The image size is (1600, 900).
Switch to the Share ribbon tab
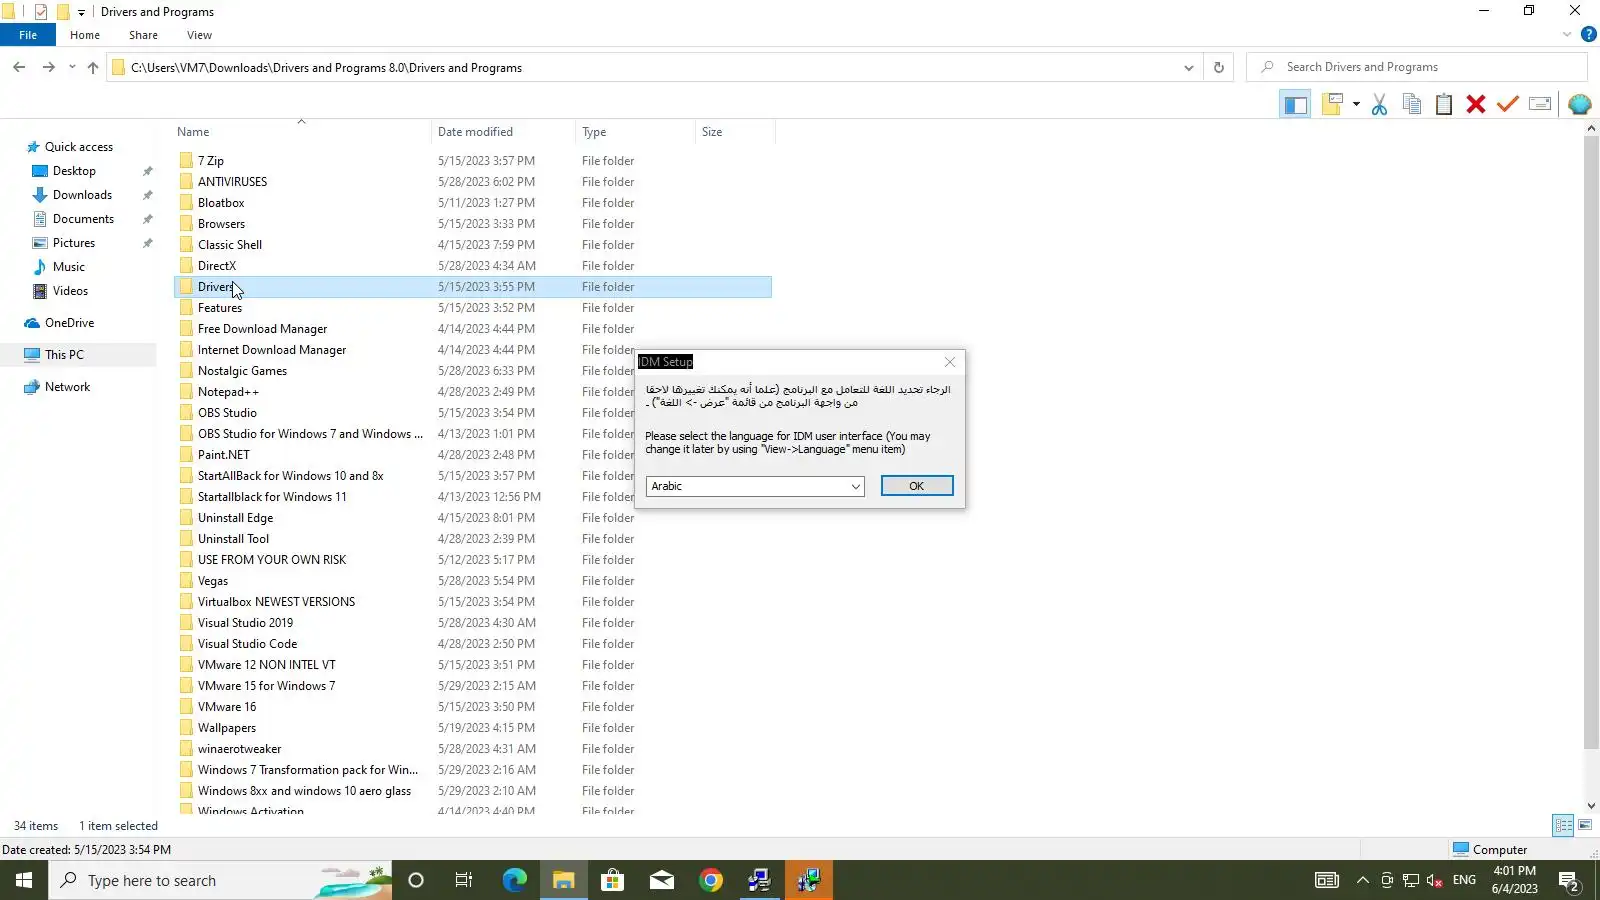[143, 35]
